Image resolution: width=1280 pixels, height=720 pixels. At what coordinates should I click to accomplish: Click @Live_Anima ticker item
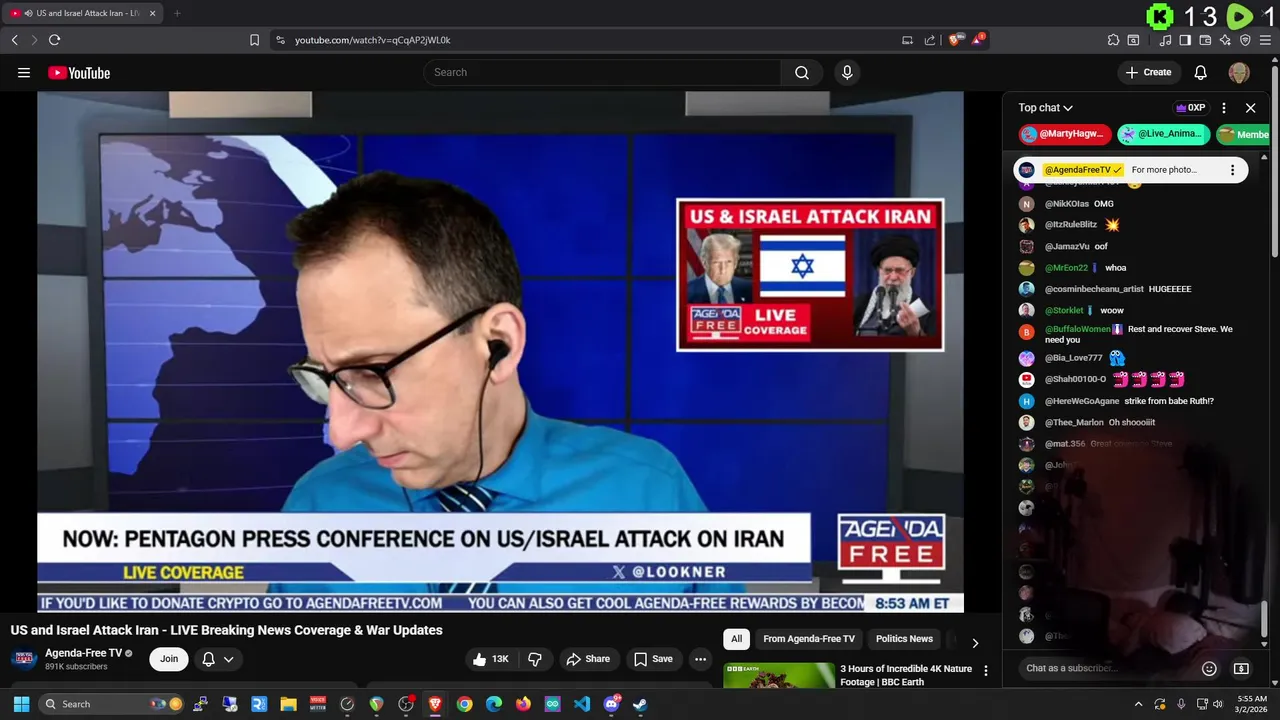pyautogui.click(x=1164, y=134)
